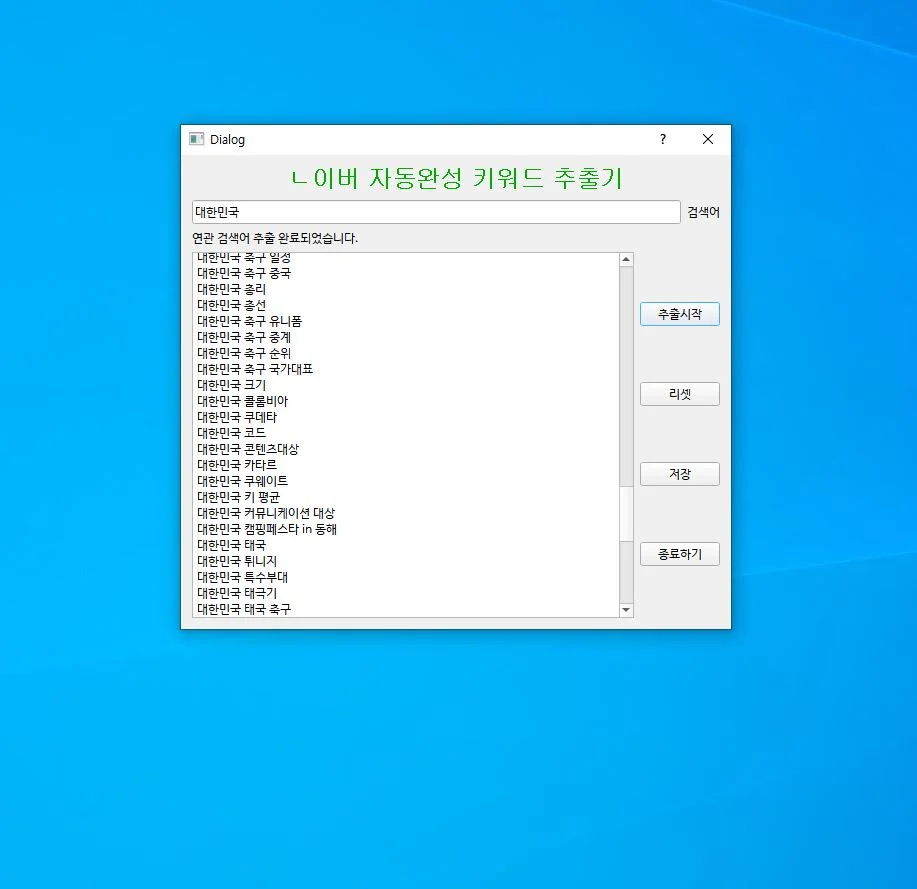Screen dimensions: 917x889
Task: Click the vertical scrollbar thumb in list
Action: [x=626, y=514]
